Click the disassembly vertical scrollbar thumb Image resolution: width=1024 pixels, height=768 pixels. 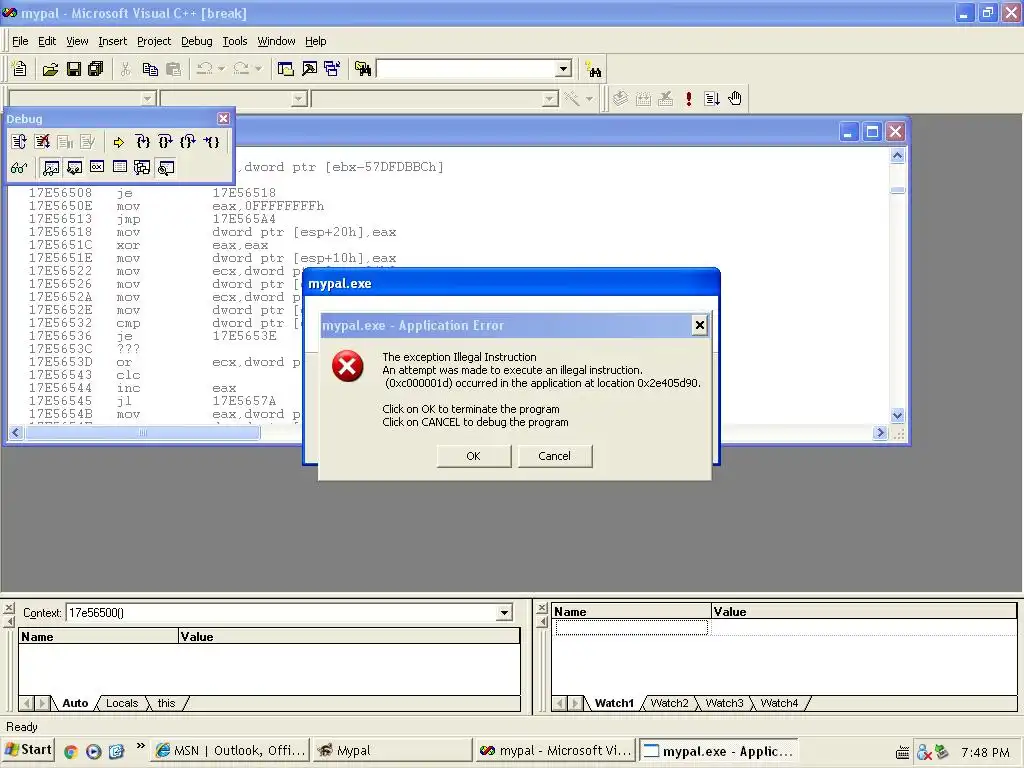898,190
